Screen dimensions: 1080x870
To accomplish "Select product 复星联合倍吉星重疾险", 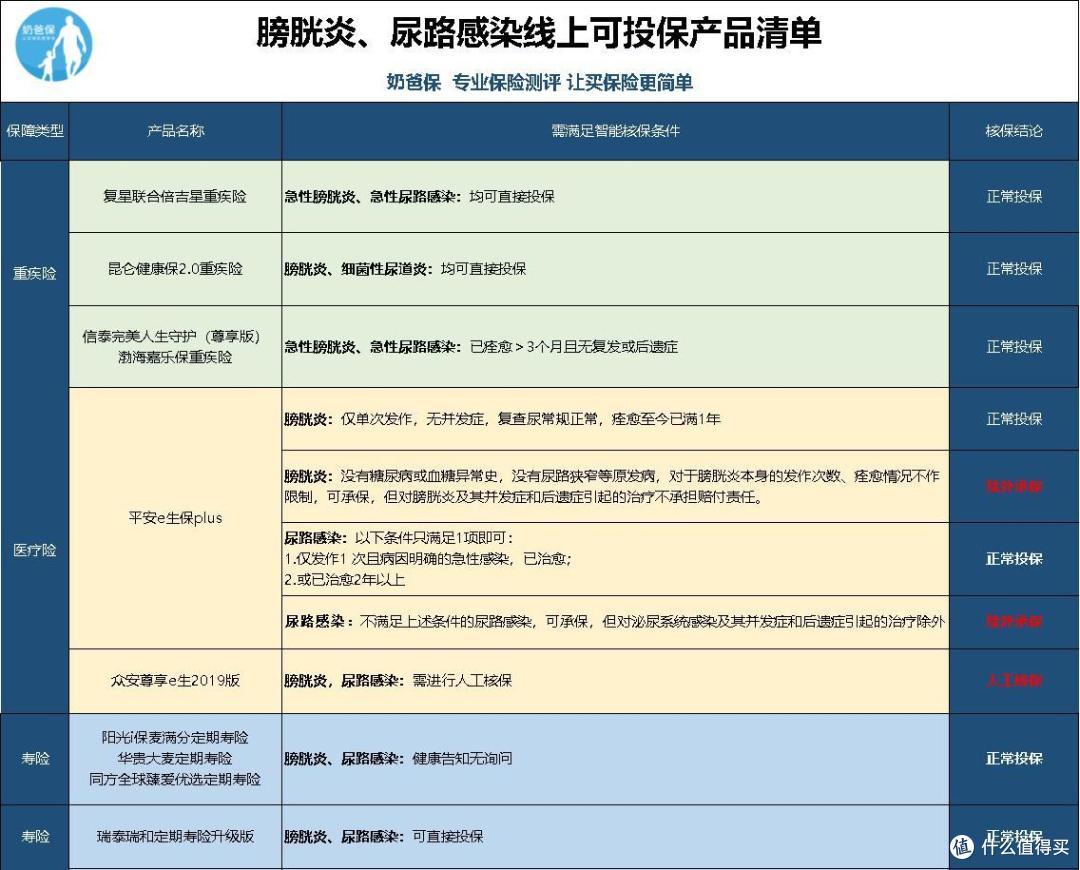I will [x=175, y=197].
